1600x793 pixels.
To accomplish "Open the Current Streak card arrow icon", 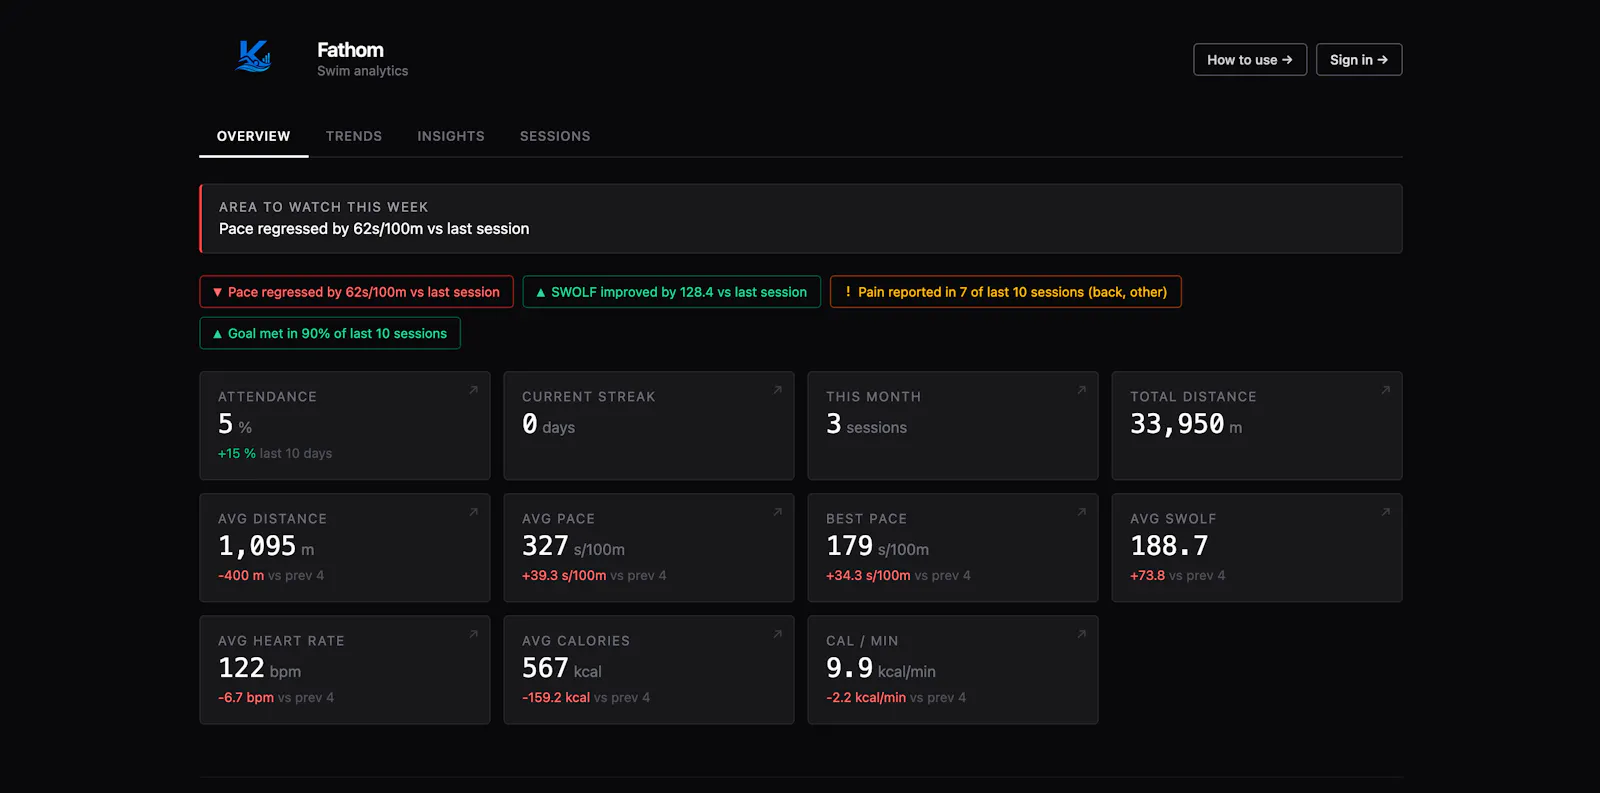I will 777,390.
